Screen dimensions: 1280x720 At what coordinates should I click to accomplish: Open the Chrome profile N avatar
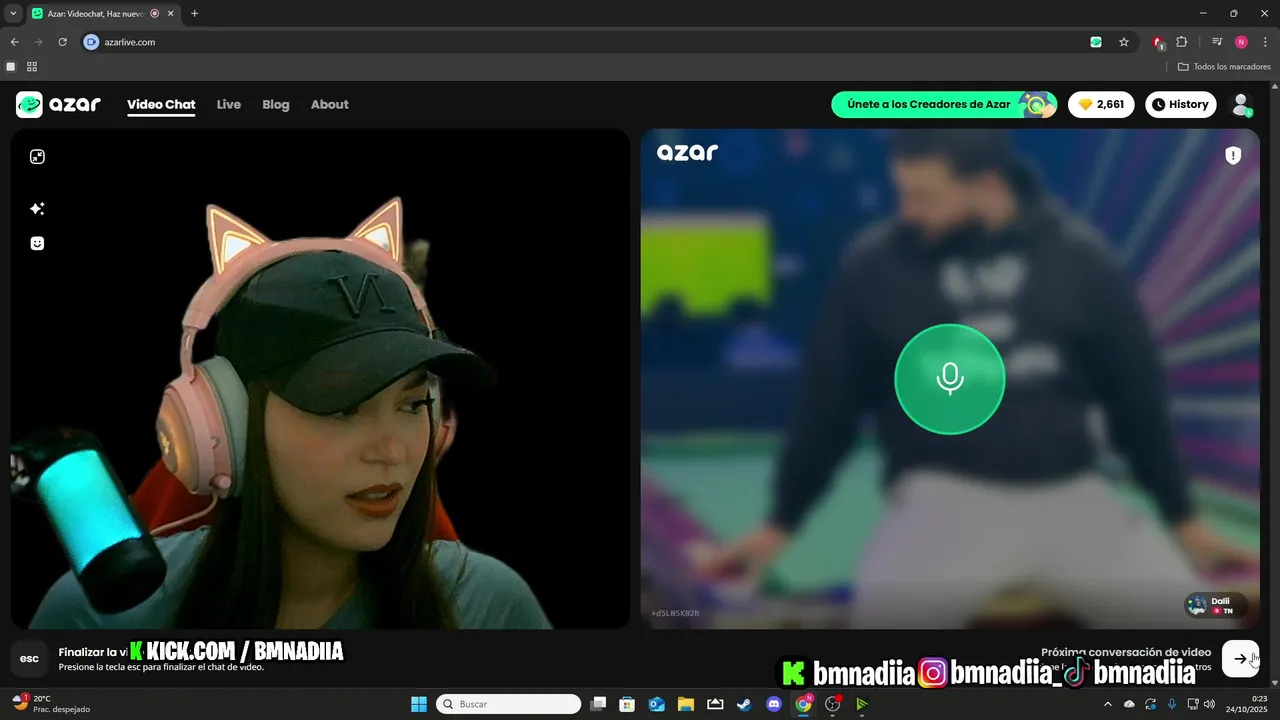tap(1241, 42)
